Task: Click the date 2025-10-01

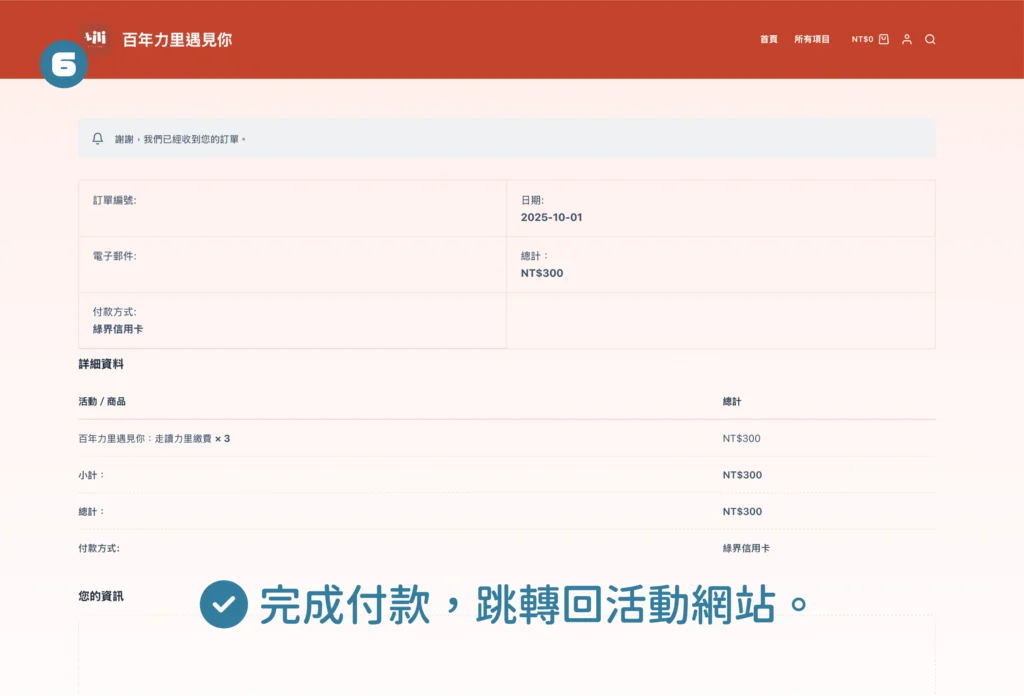Action: [x=551, y=217]
